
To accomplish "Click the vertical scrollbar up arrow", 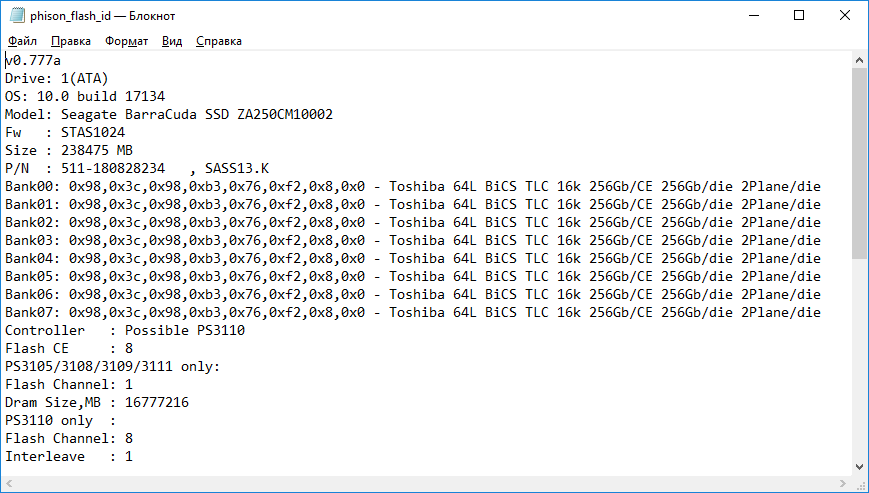I will [860, 61].
